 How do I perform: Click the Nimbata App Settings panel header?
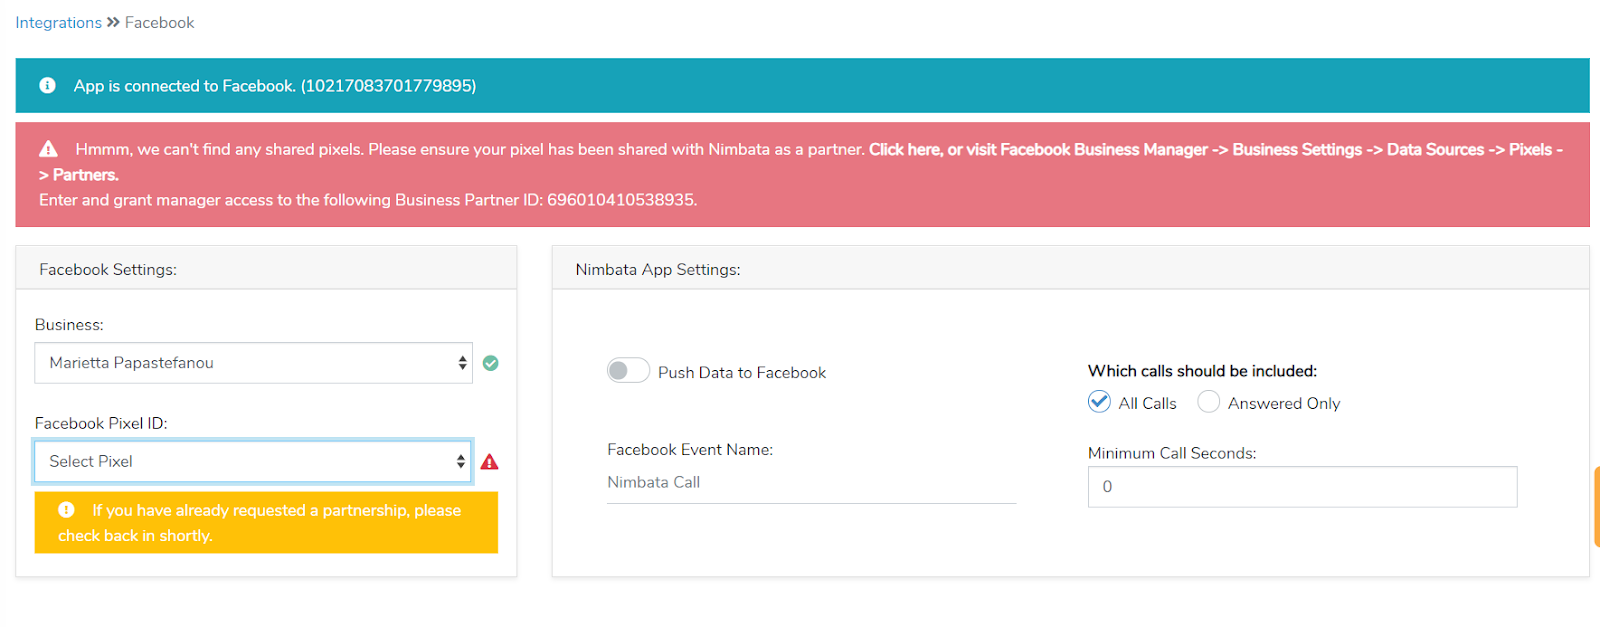[x=1070, y=269]
